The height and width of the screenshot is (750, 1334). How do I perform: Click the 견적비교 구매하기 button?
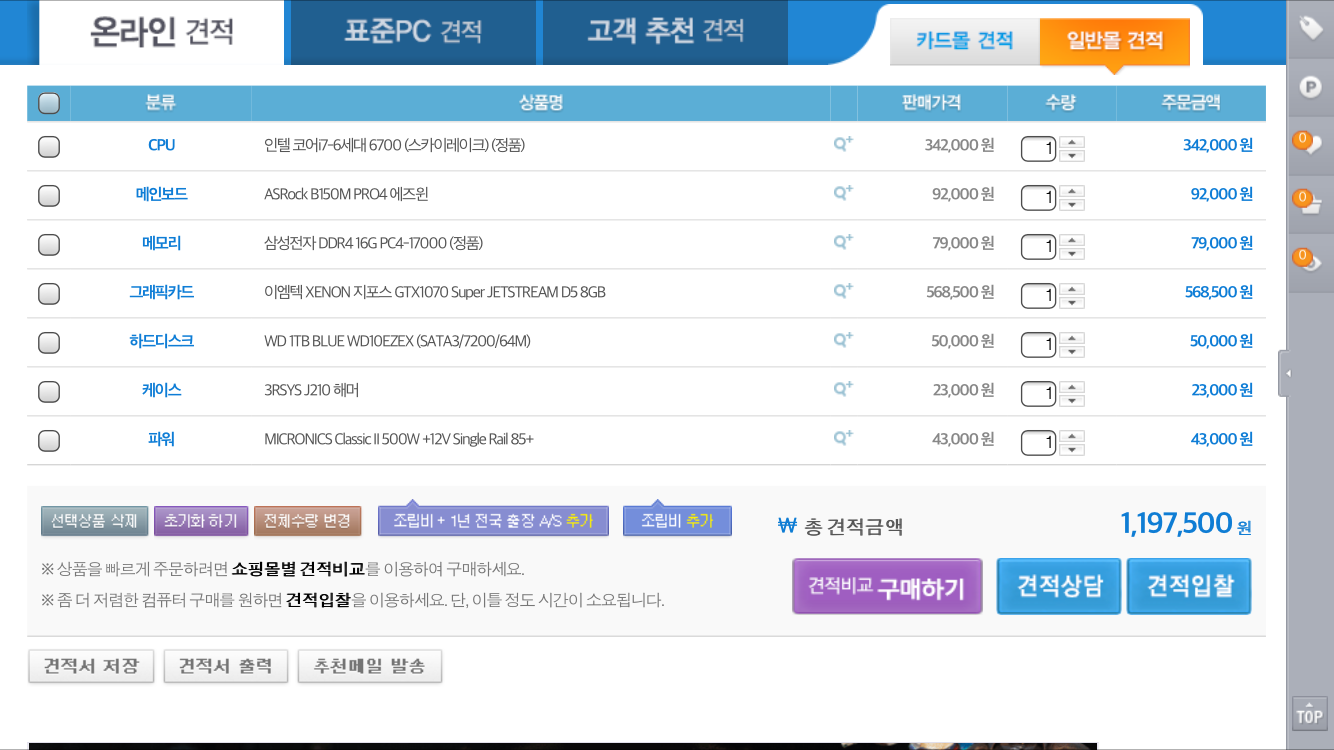click(x=887, y=587)
